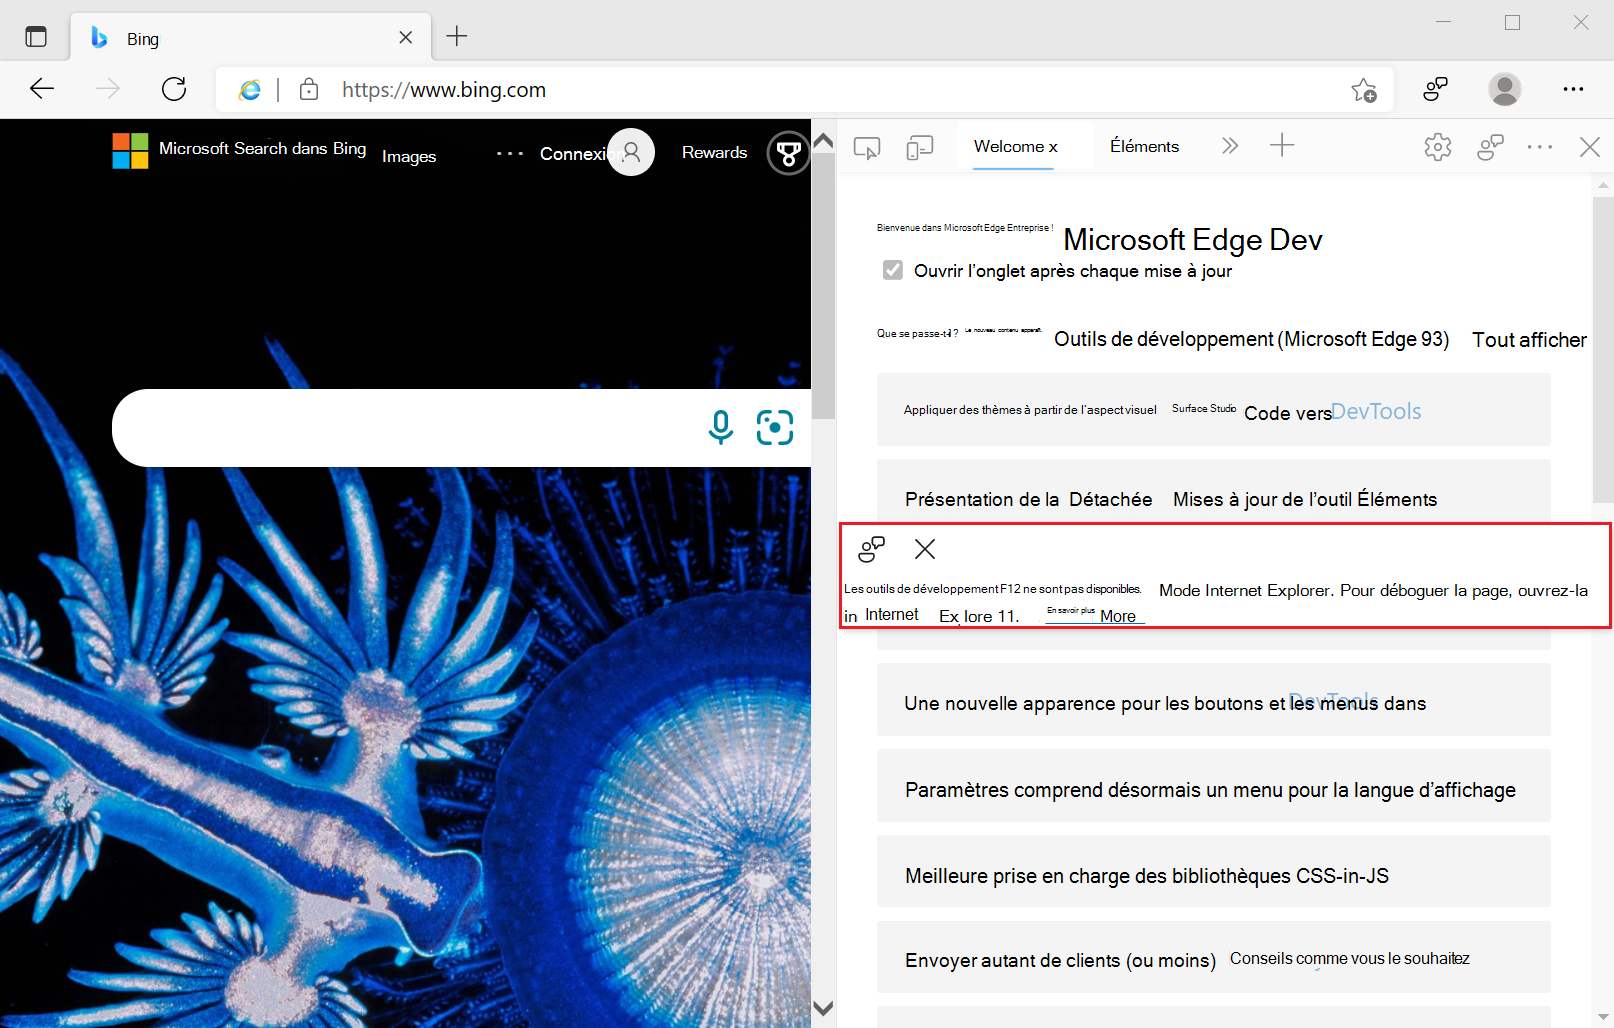Open 'Envoyer autant de clients' card

pos(1213,957)
